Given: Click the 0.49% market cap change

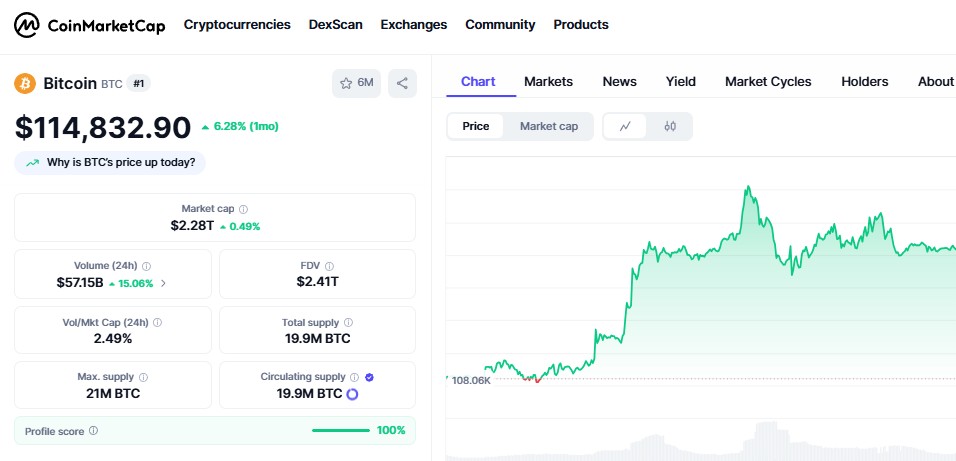Looking at the screenshot, I should point(240,227).
